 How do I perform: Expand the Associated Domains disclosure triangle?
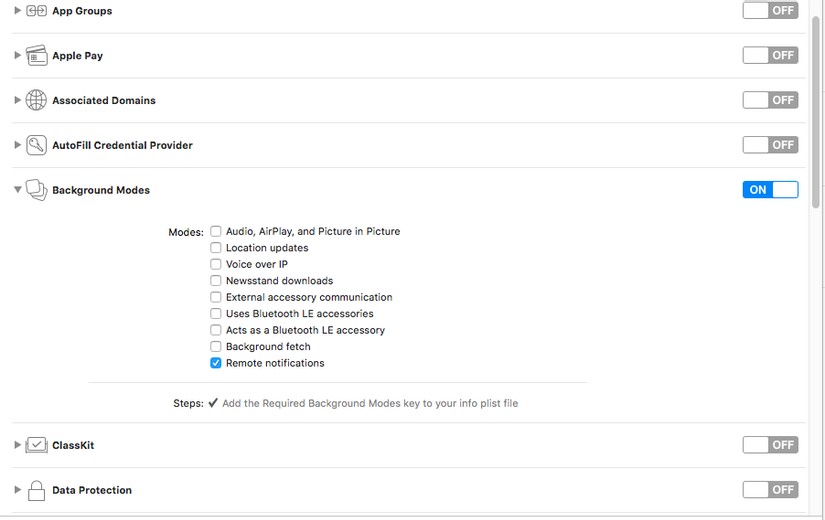tap(17, 100)
